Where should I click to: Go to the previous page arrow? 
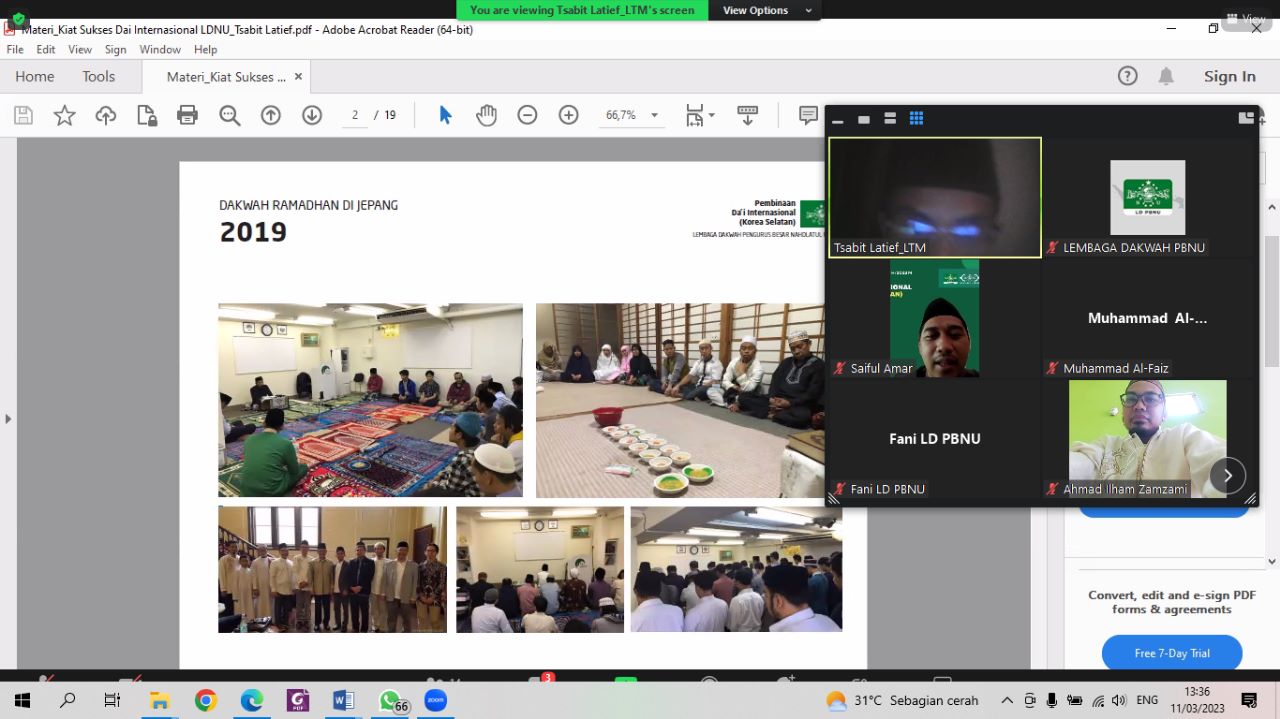click(270, 115)
